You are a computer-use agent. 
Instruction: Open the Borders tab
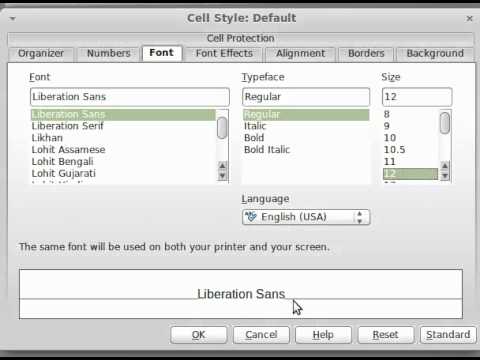(366, 54)
